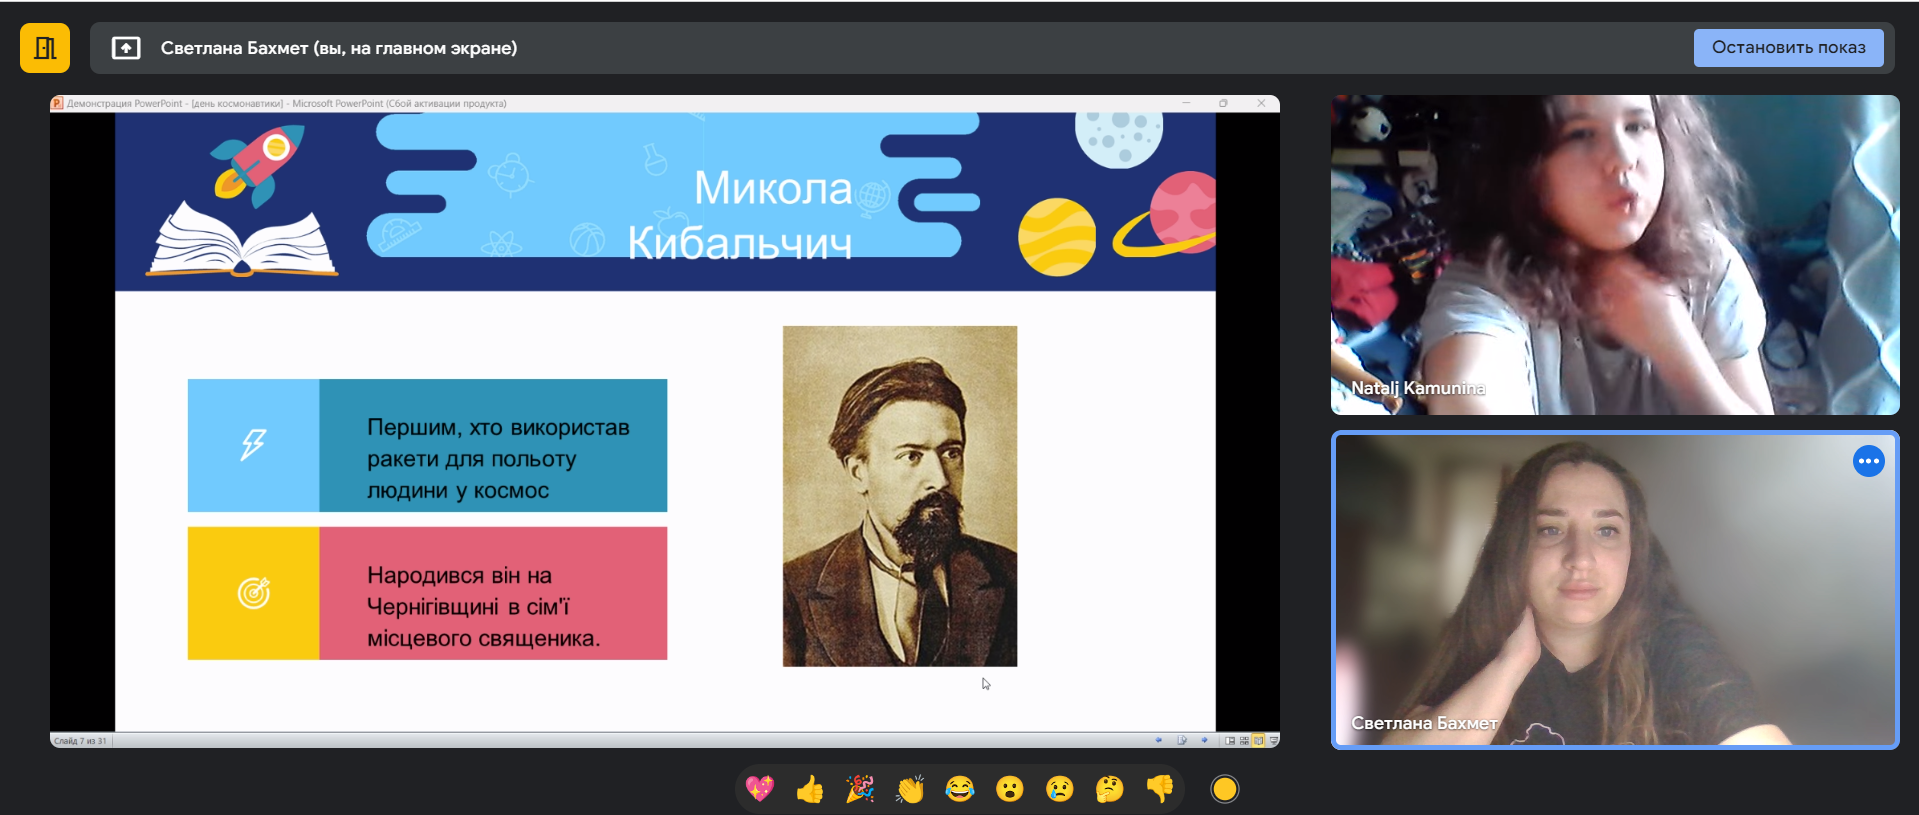
Task: Click the Остановить показ button
Action: (1788, 48)
